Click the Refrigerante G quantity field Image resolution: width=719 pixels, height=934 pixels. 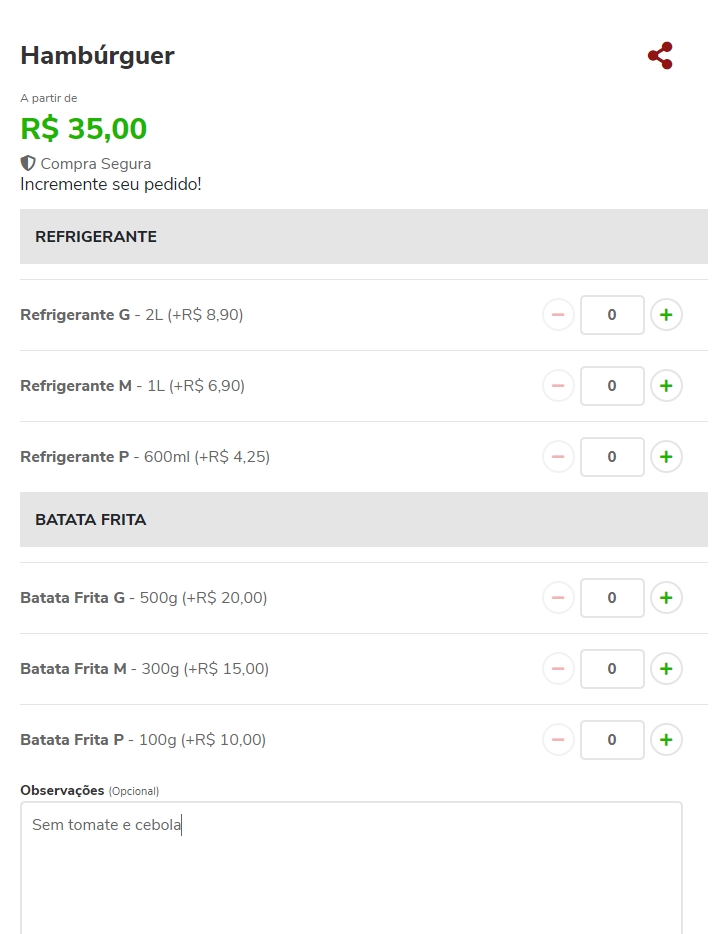612,315
